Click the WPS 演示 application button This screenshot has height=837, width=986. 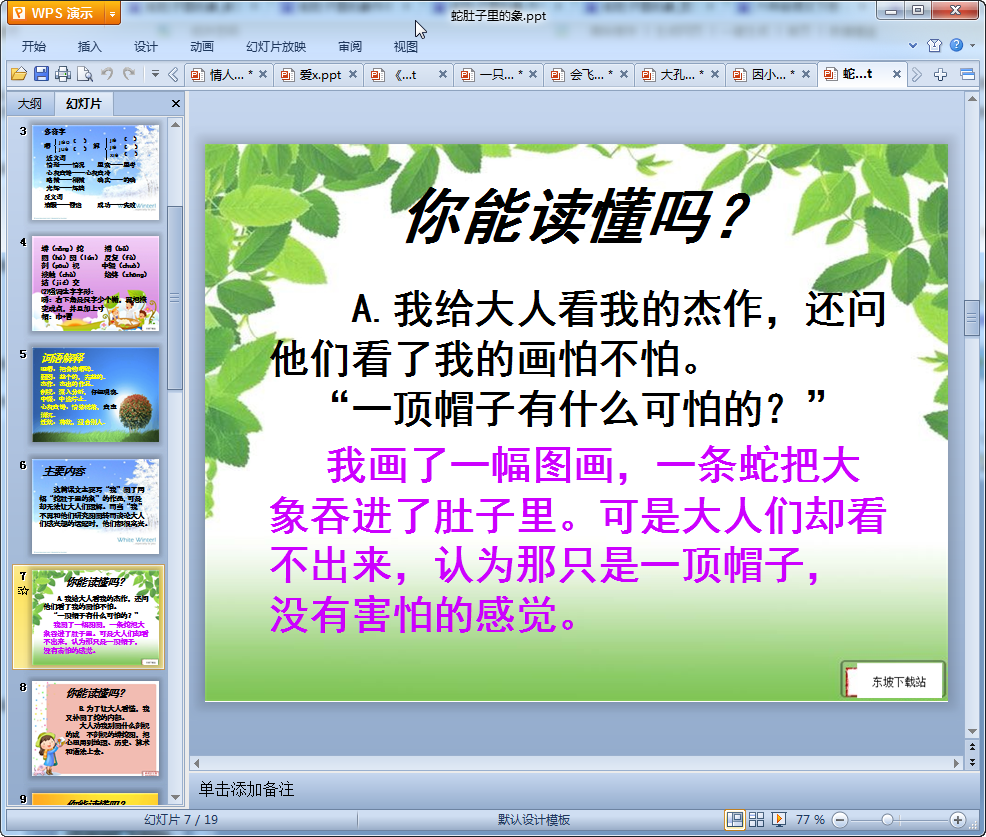click(x=55, y=13)
